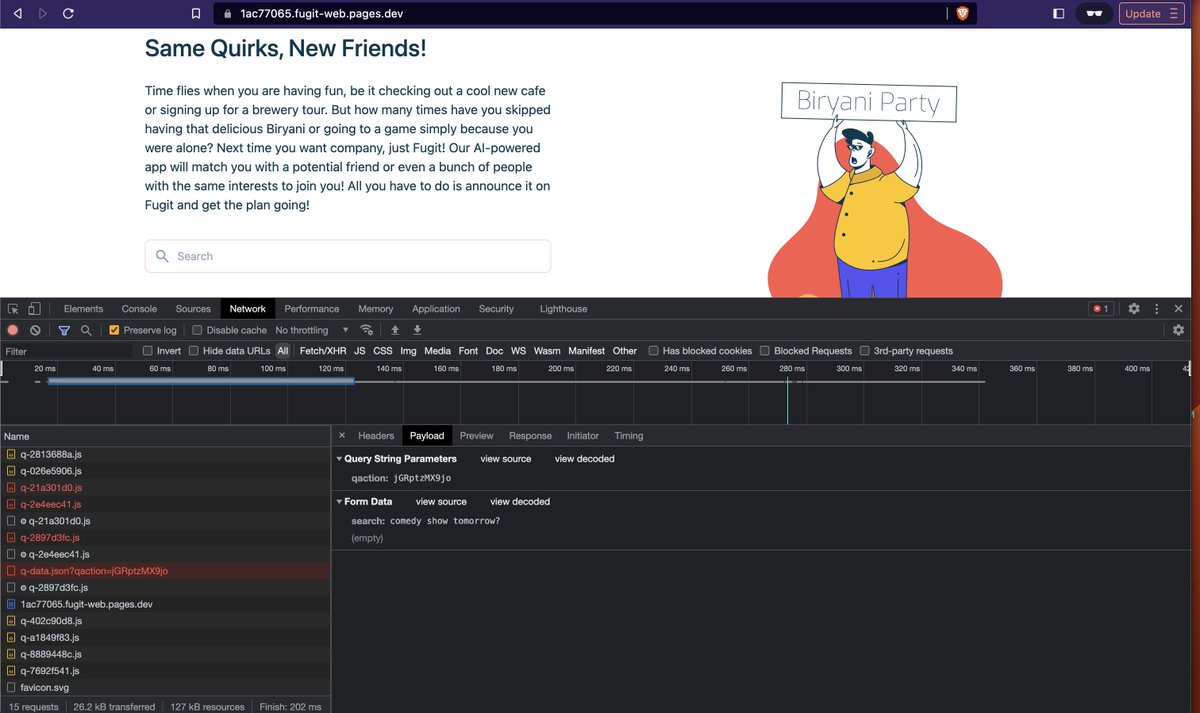Image resolution: width=1200 pixels, height=713 pixels.
Task: Click the network Filter text field
Action: click(x=67, y=351)
